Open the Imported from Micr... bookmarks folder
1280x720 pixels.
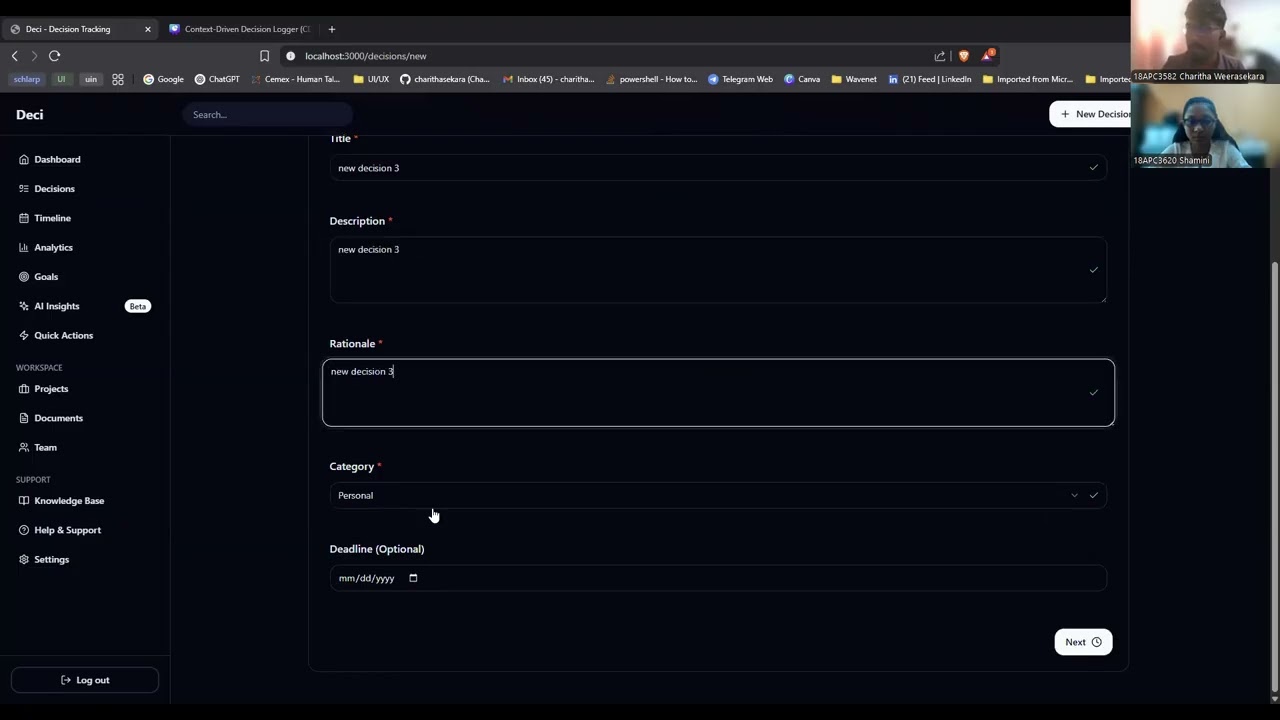[1029, 79]
